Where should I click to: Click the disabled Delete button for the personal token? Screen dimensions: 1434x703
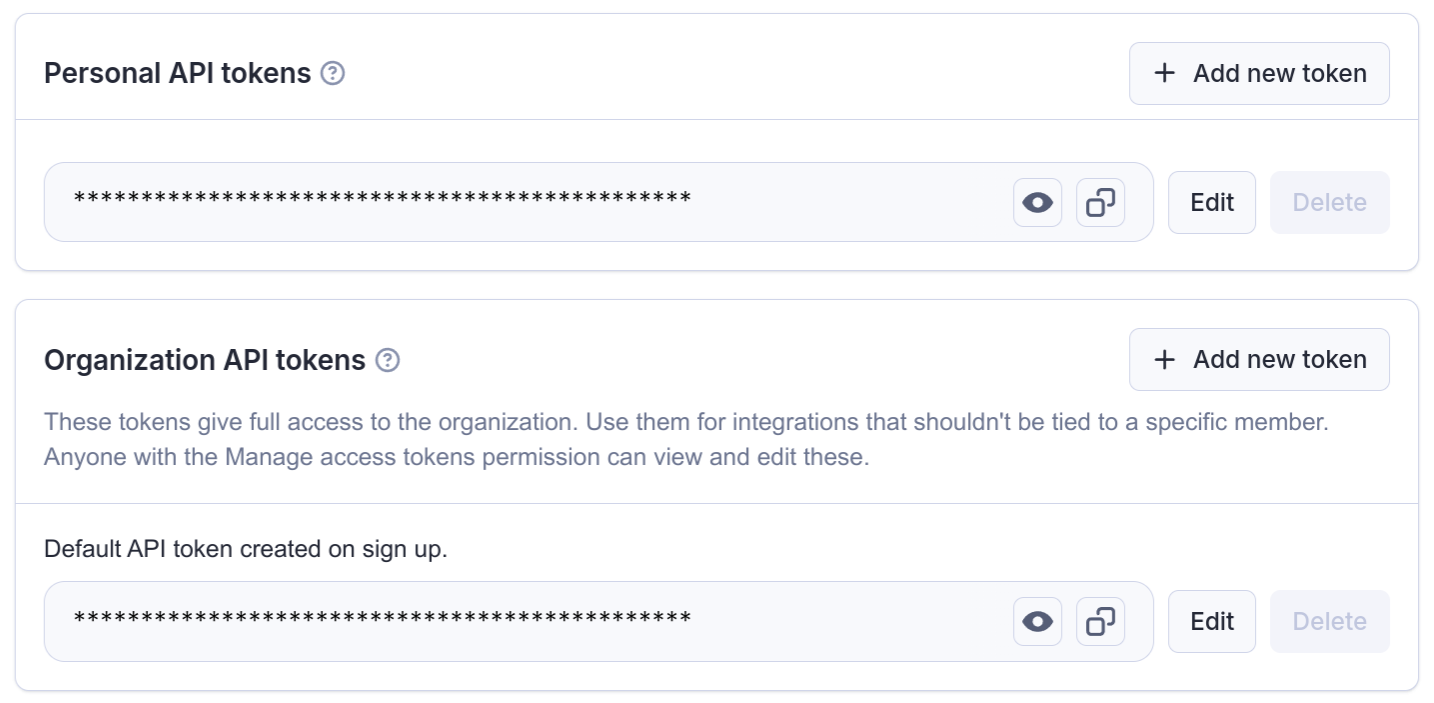1329,202
